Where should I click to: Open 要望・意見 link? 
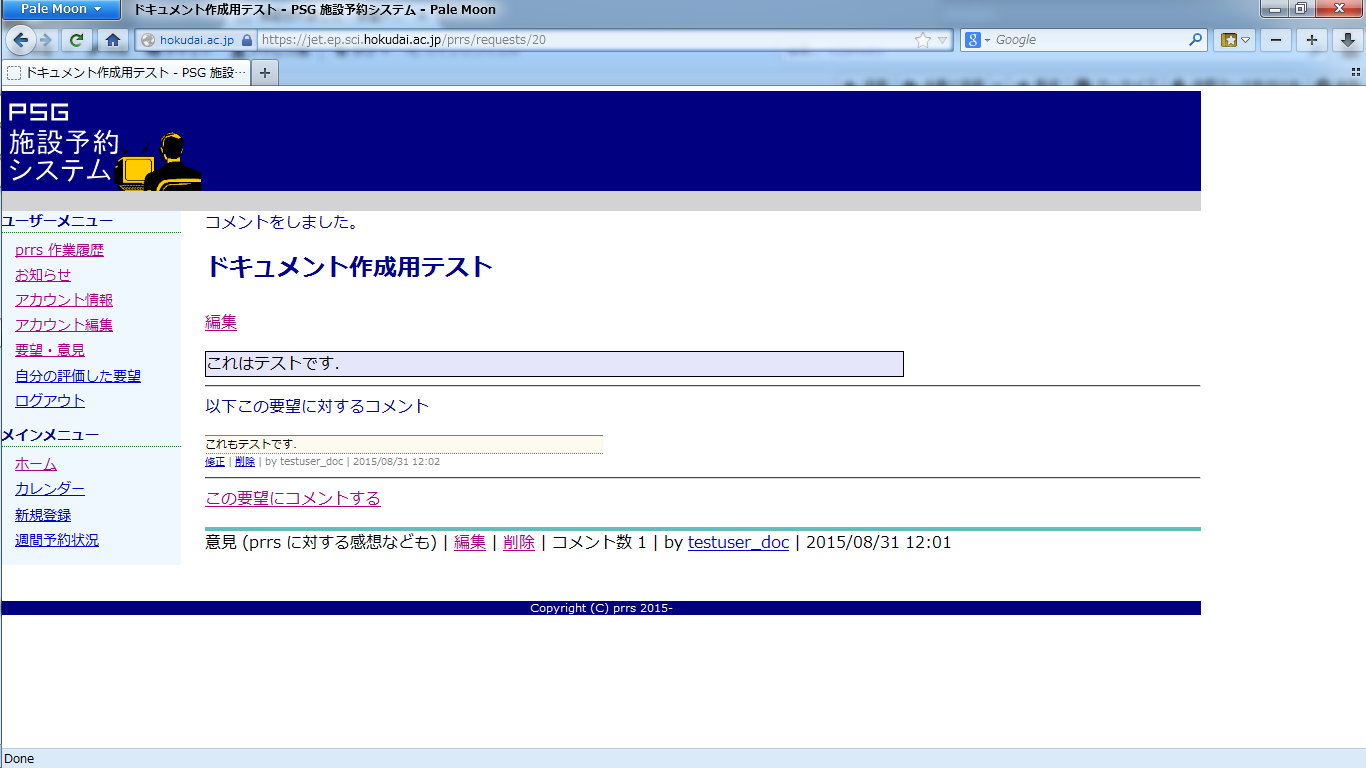[50, 350]
